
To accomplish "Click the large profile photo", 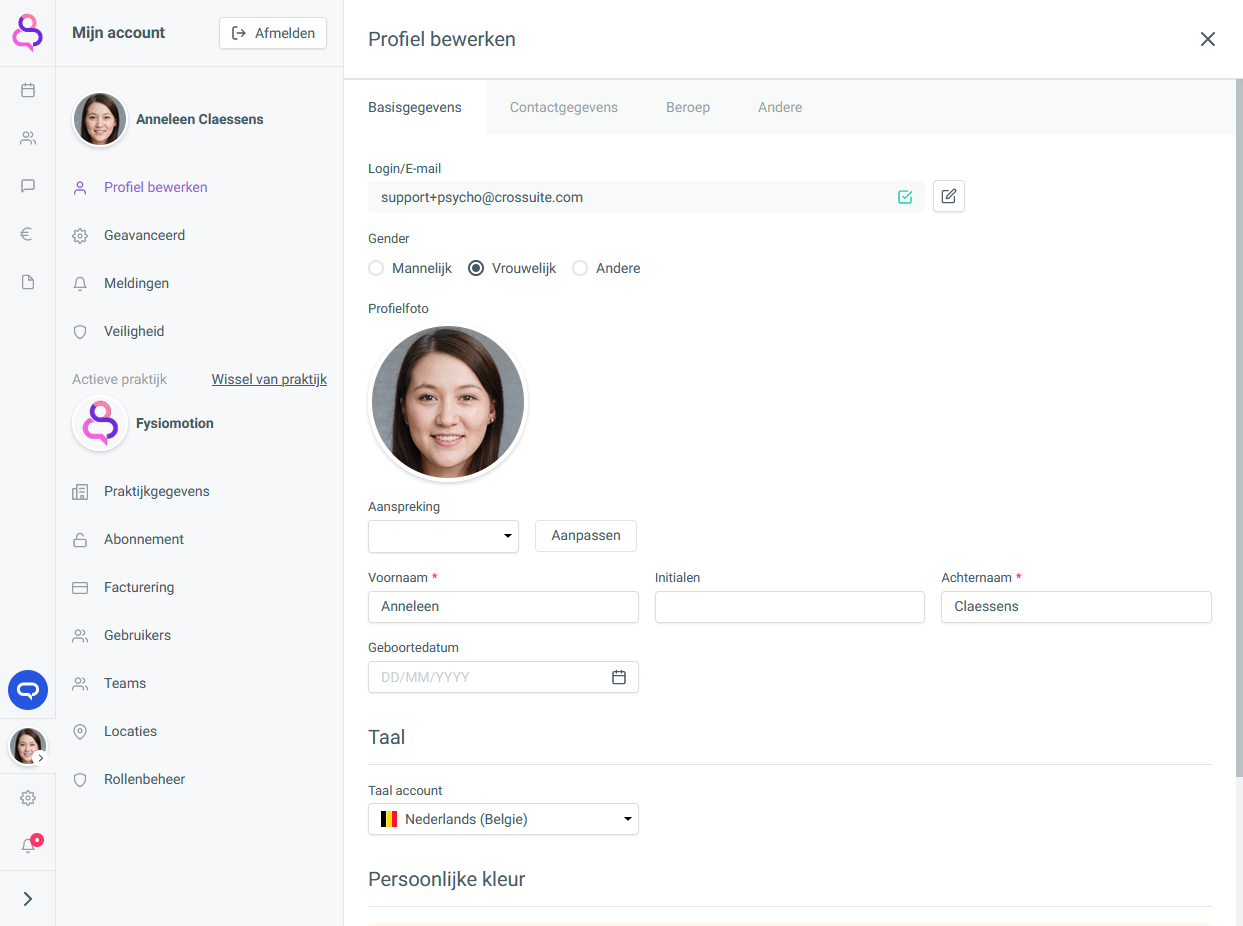I will click(x=448, y=402).
